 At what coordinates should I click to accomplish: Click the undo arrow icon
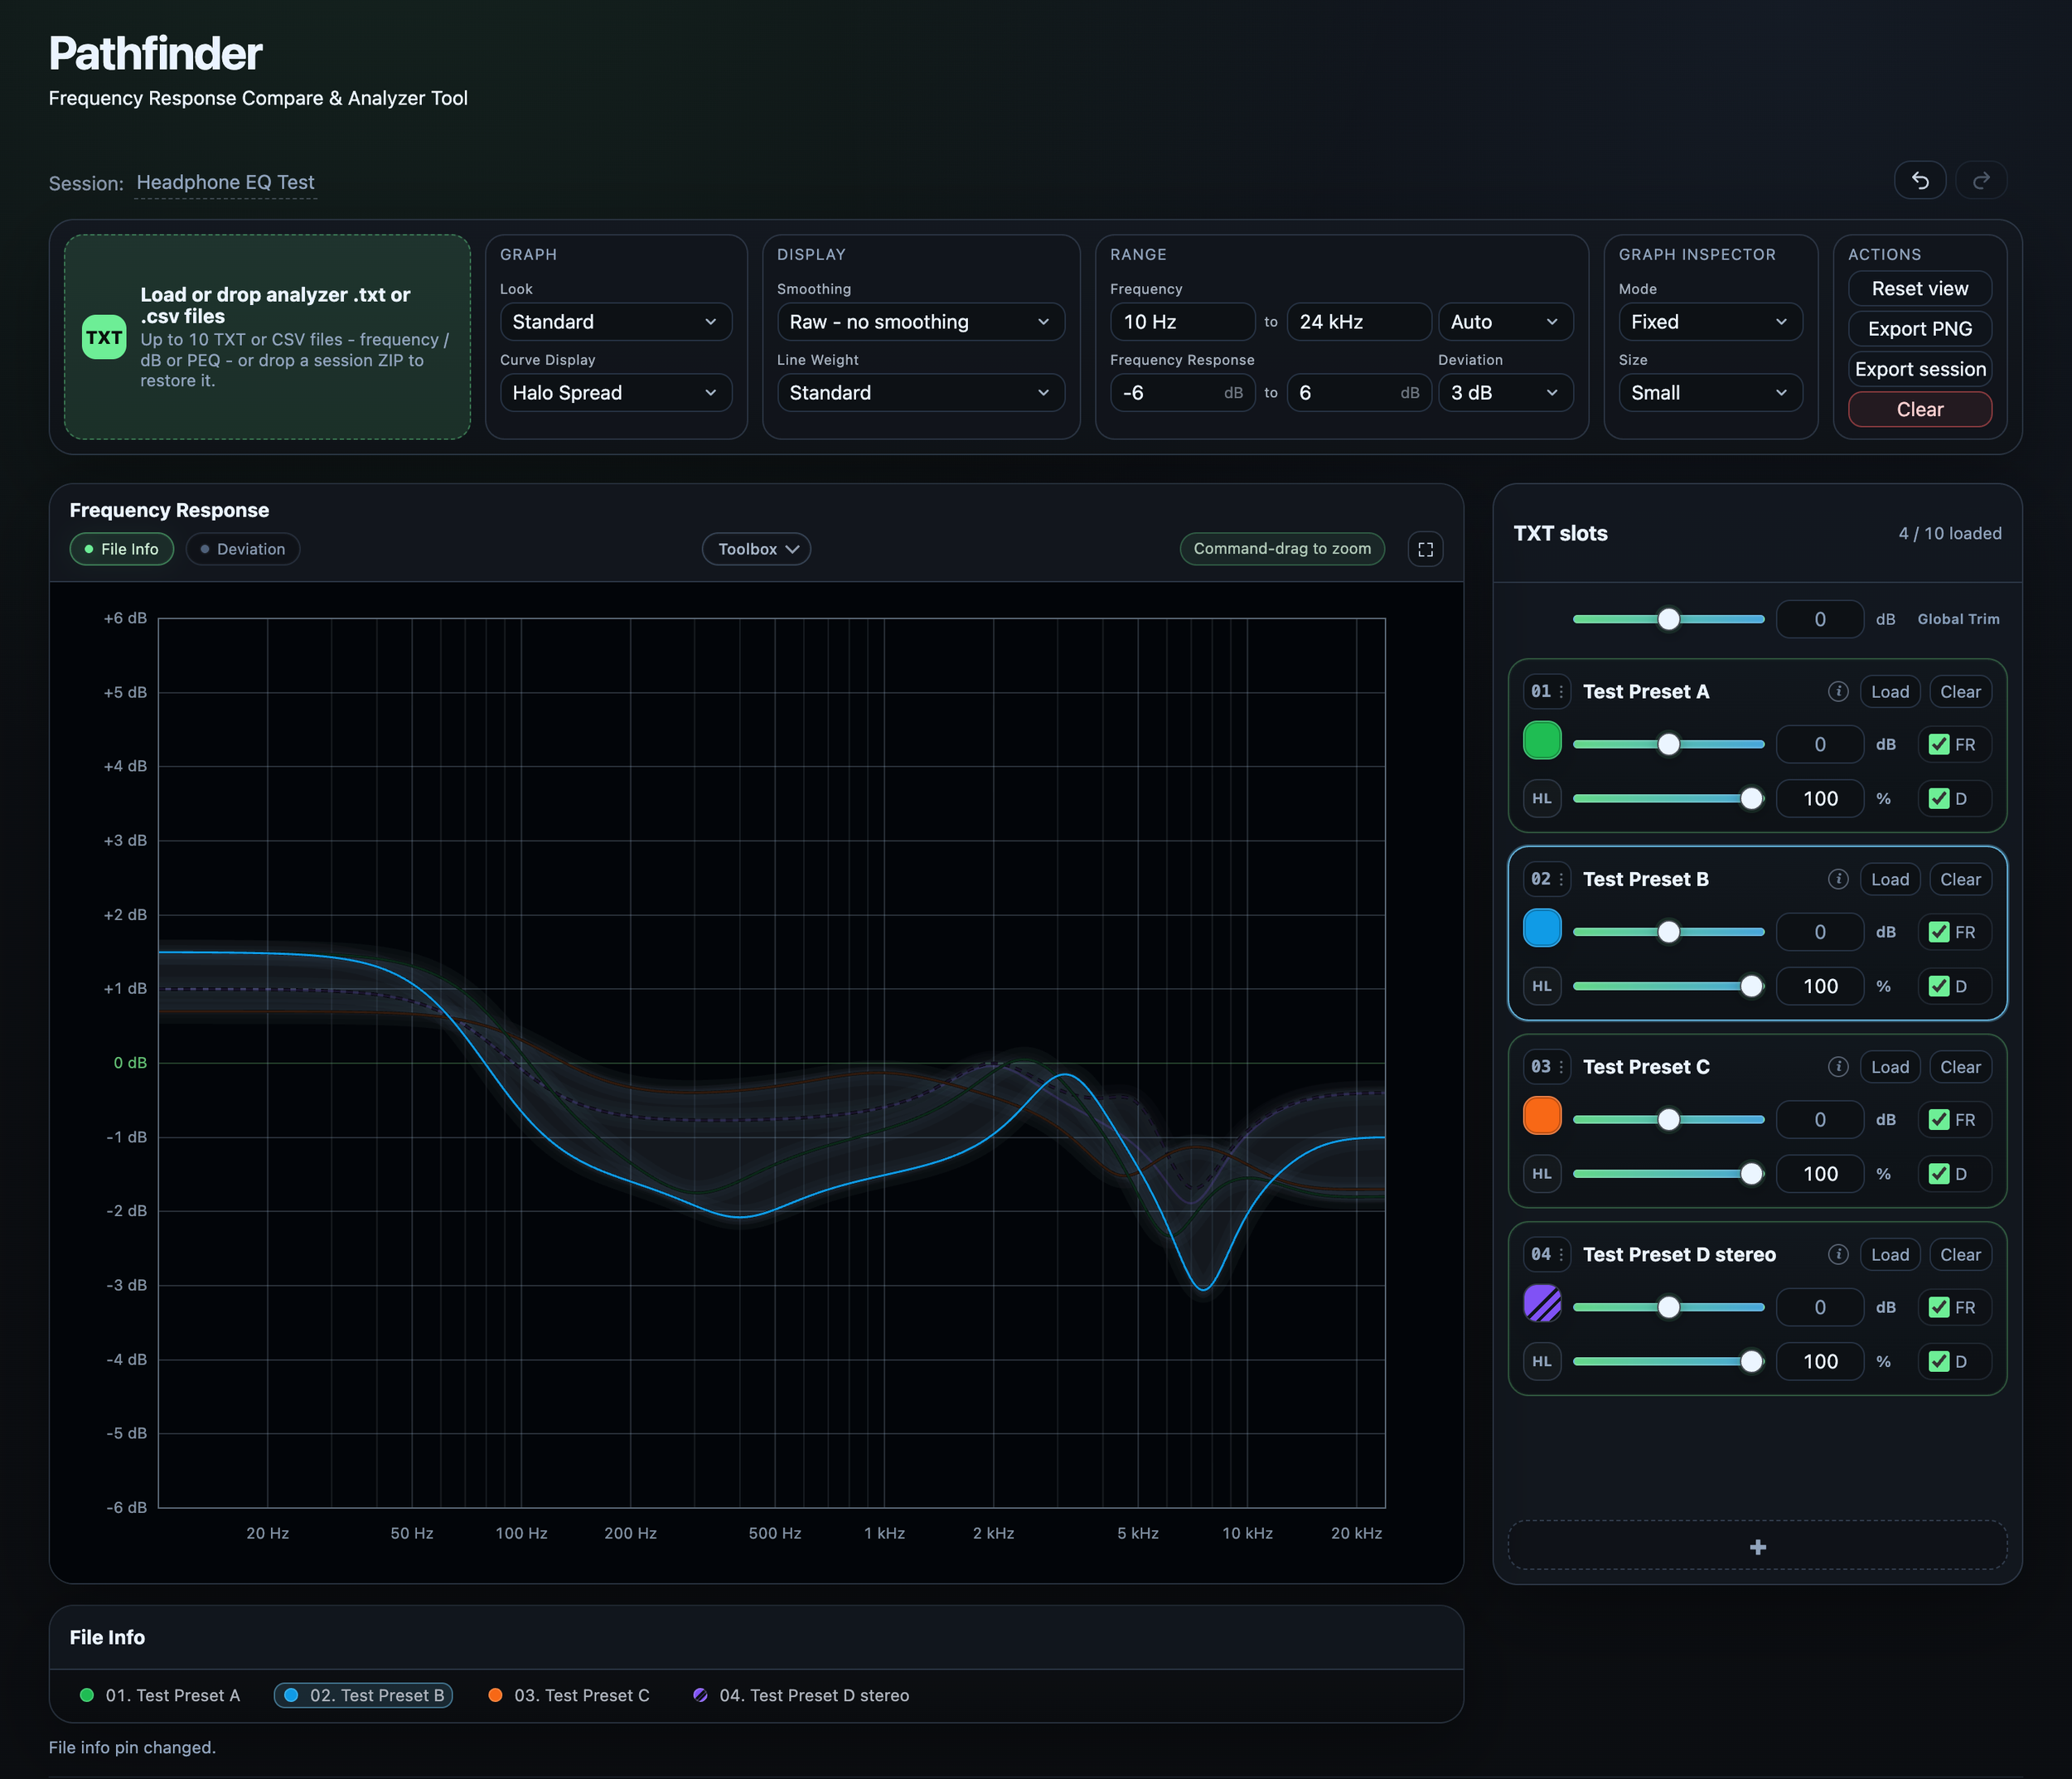coord(1920,180)
